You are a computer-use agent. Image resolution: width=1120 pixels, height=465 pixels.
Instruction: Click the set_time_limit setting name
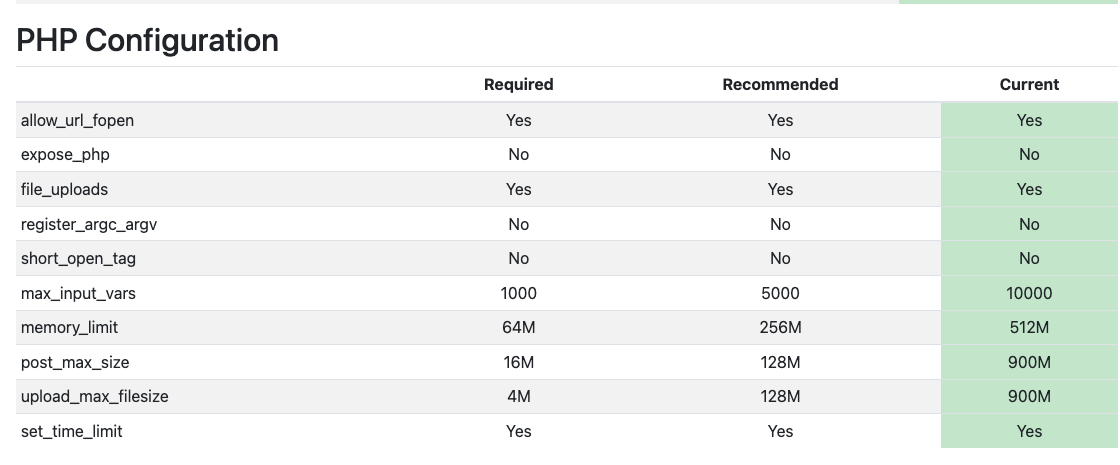click(x=72, y=432)
